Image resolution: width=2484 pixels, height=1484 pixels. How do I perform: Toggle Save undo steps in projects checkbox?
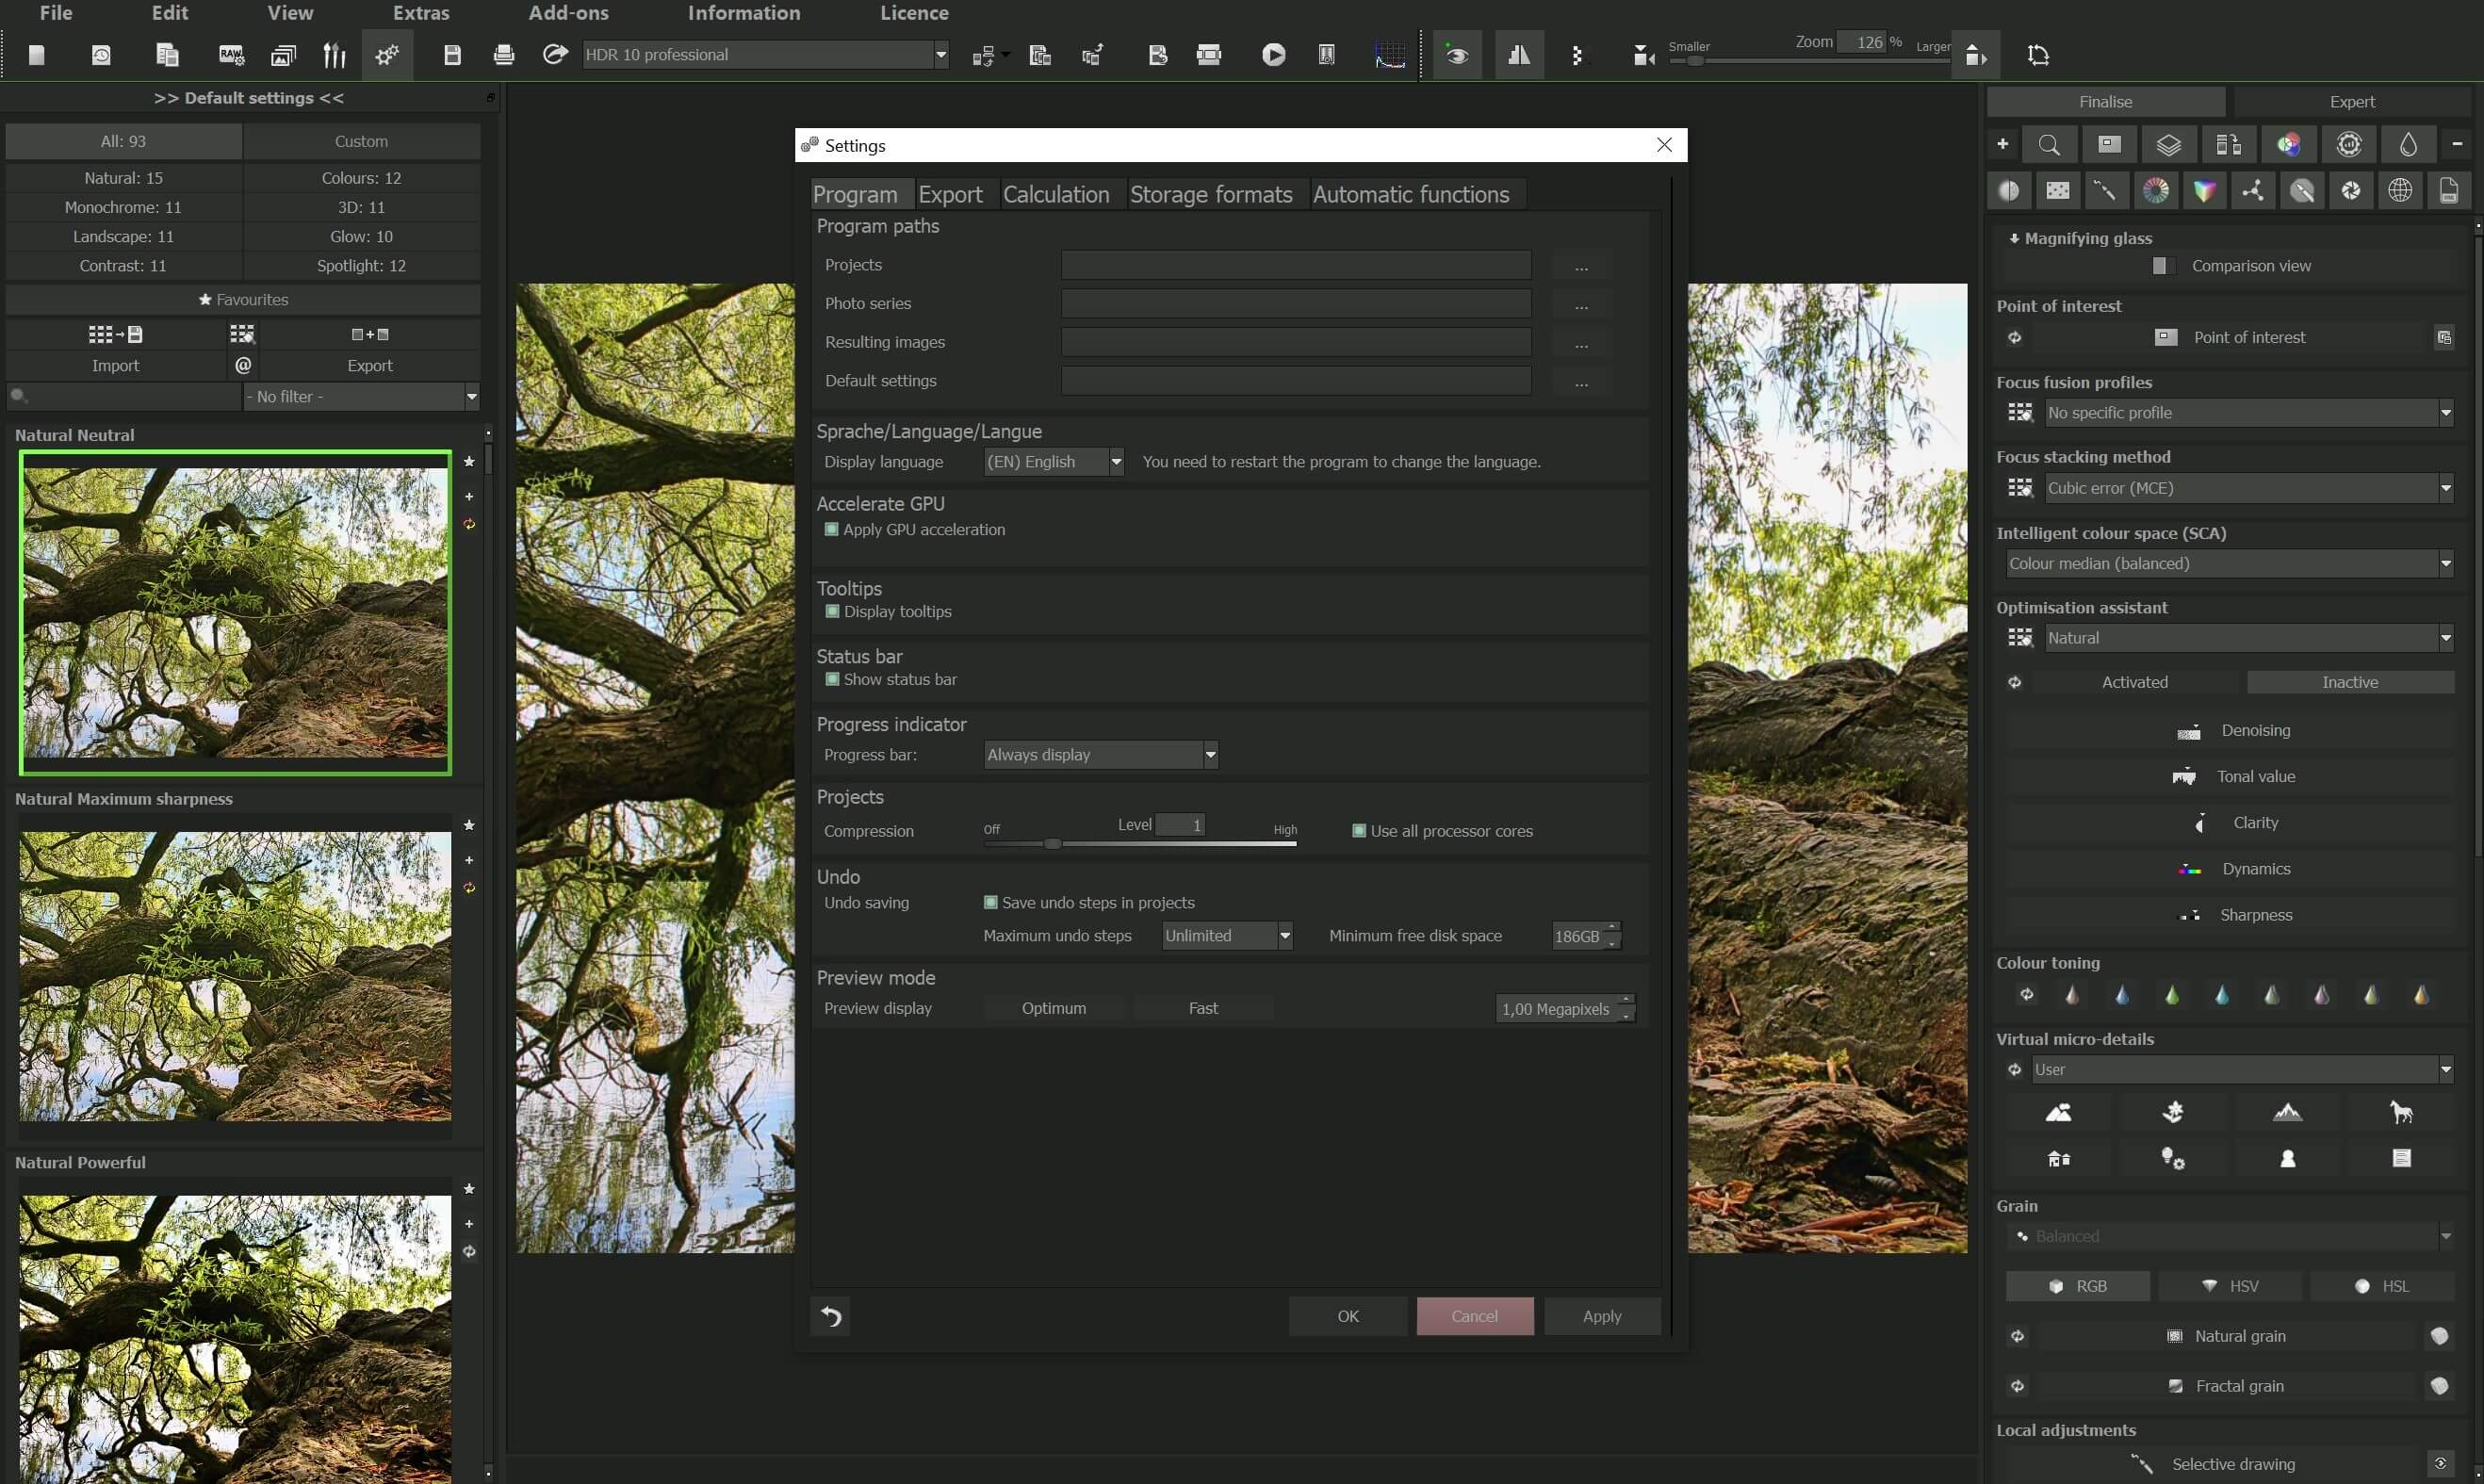(x=988, y=901)
